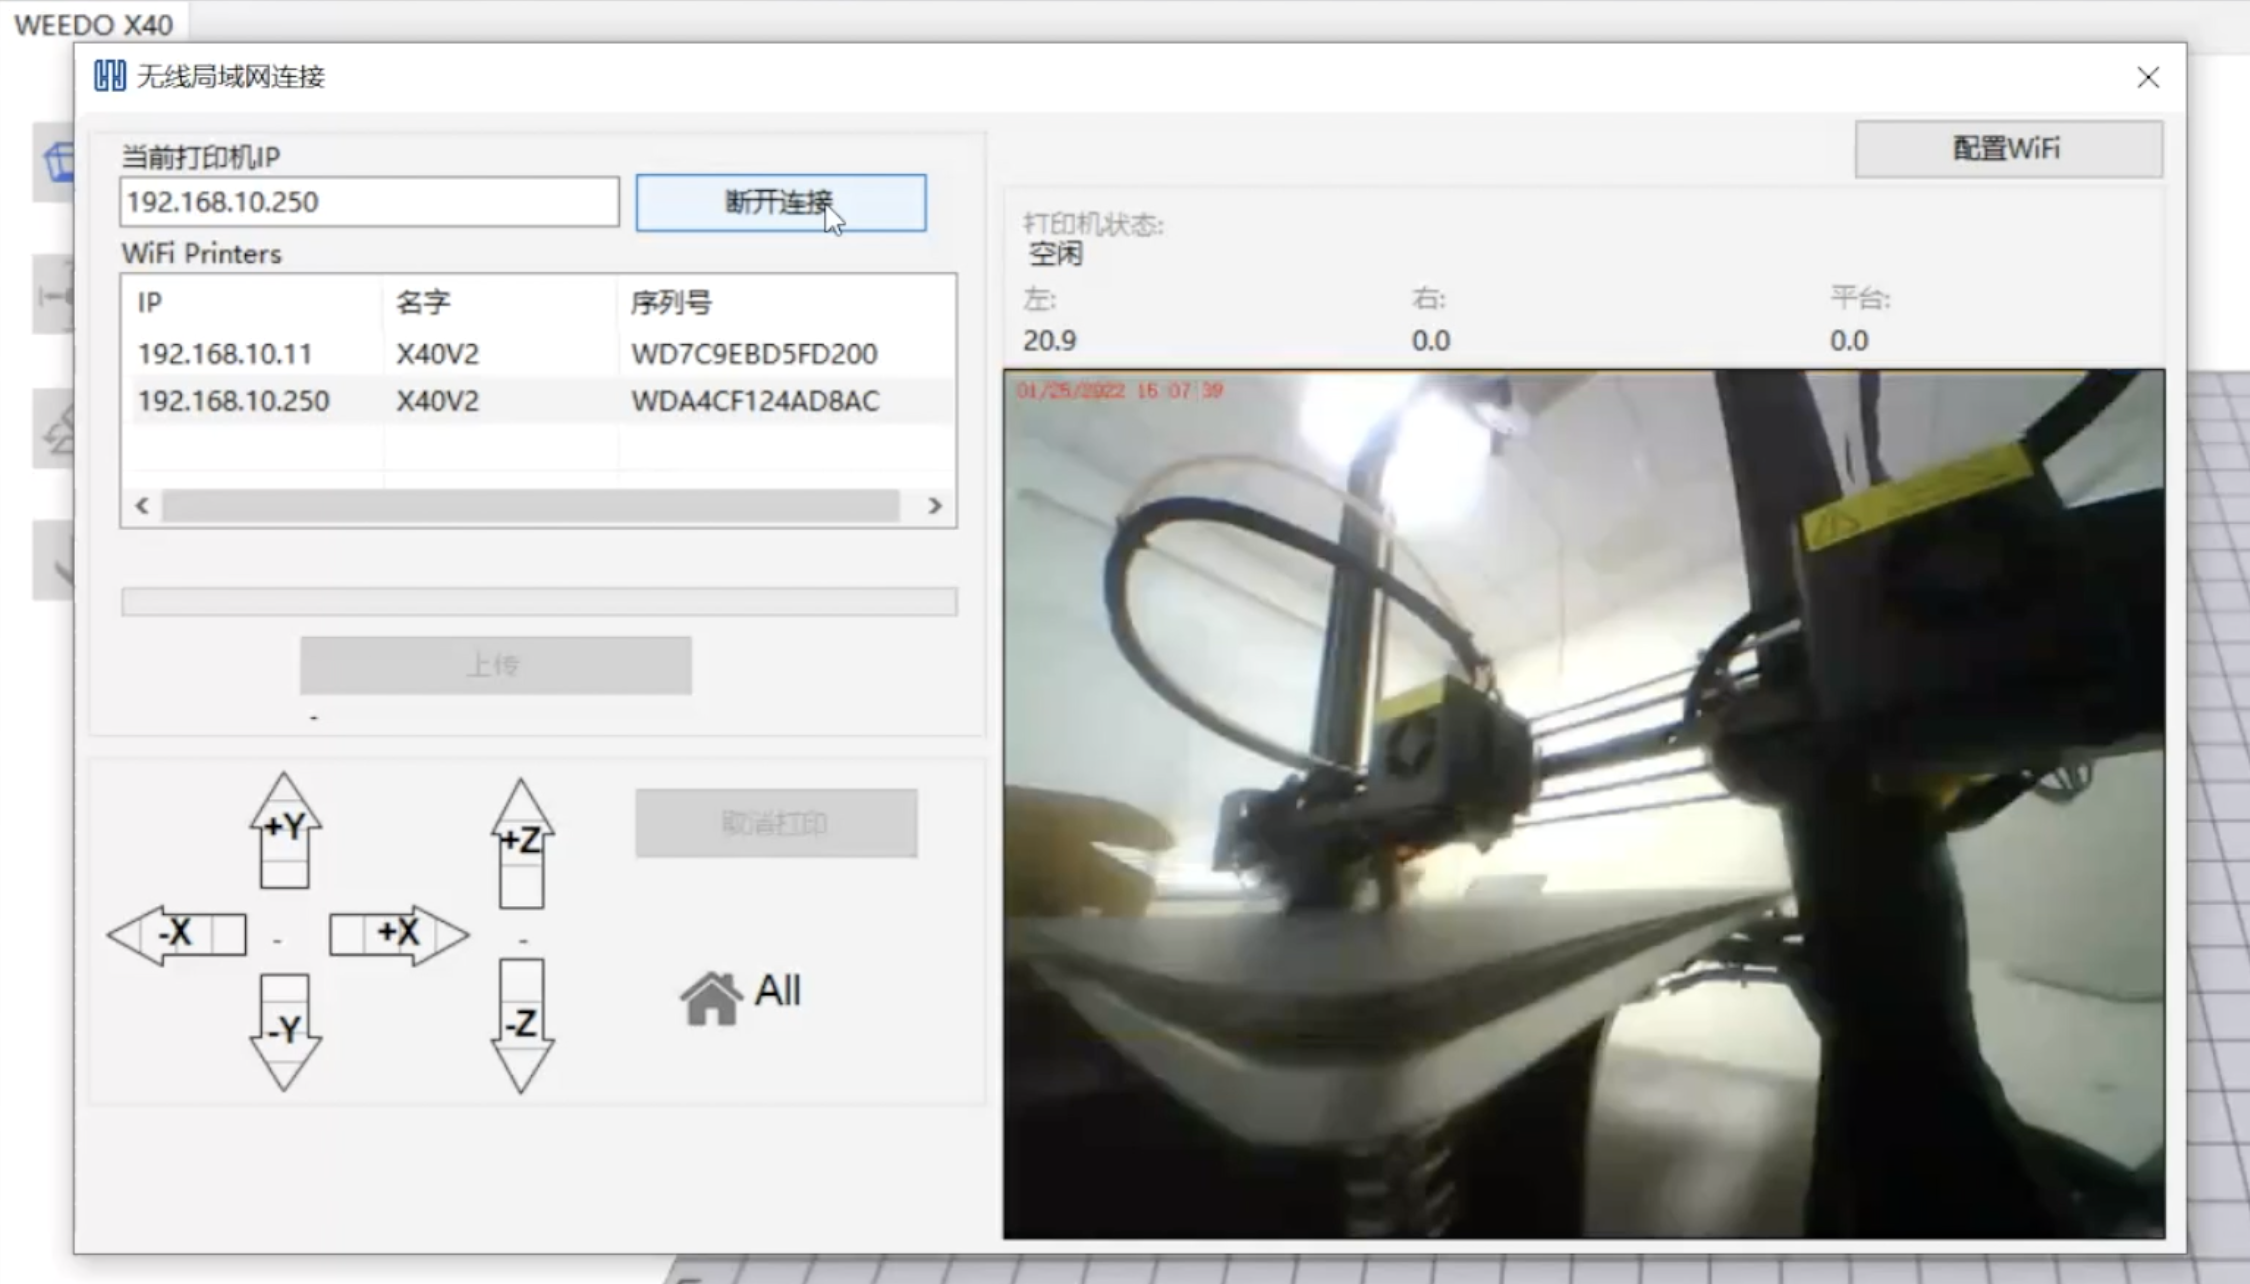Click the horizontal scrollbar of printer list
Screen dimensions: 2250x1284
pyautogui.click(x=530, y=506)
